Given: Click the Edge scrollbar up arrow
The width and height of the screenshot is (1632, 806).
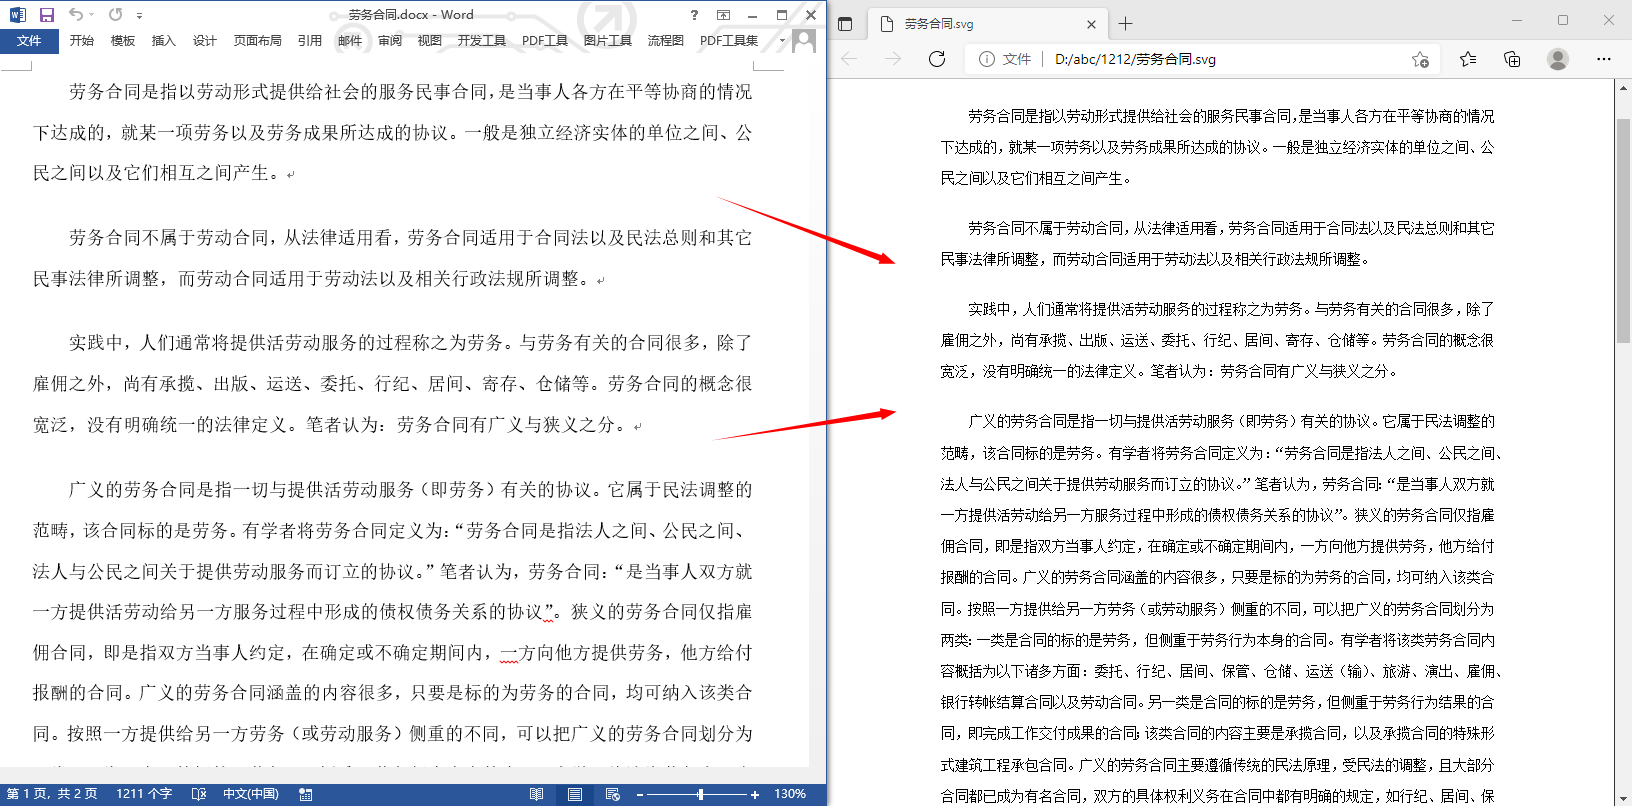Looking at the screenshot, I should pyautogui.click(x=1624, y=88).
